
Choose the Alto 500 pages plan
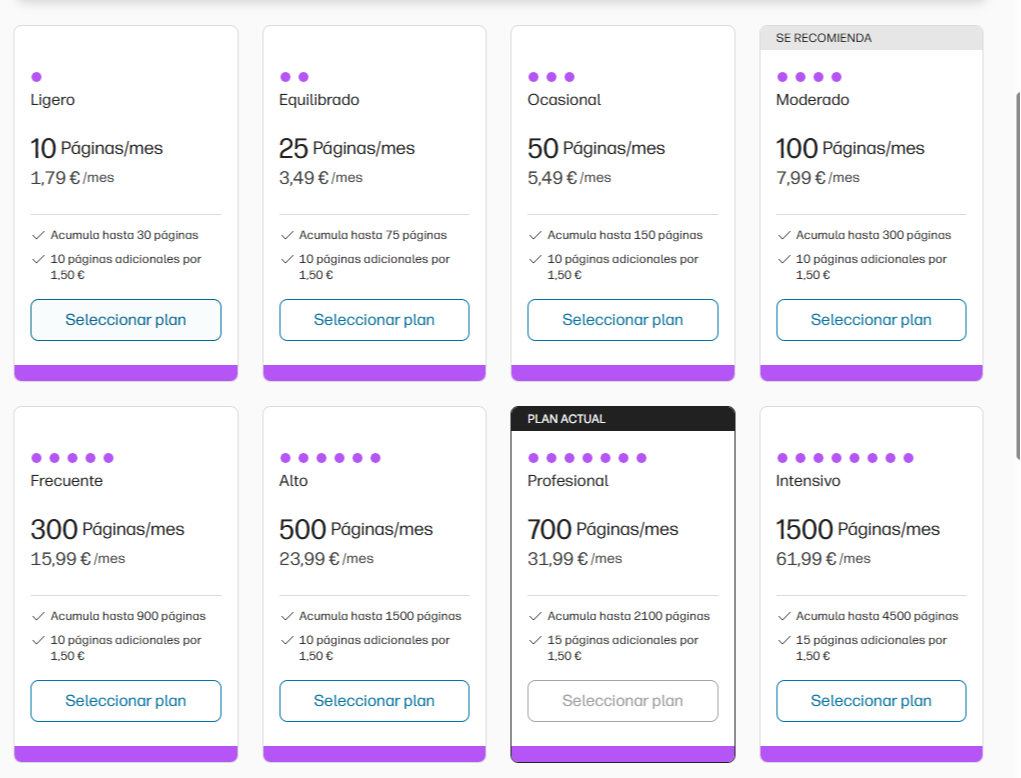pos(374,701)
